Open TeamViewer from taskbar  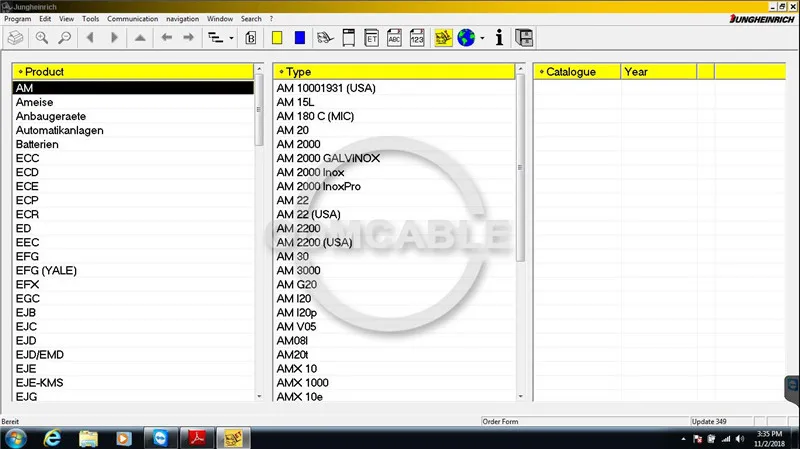(161, 438)
